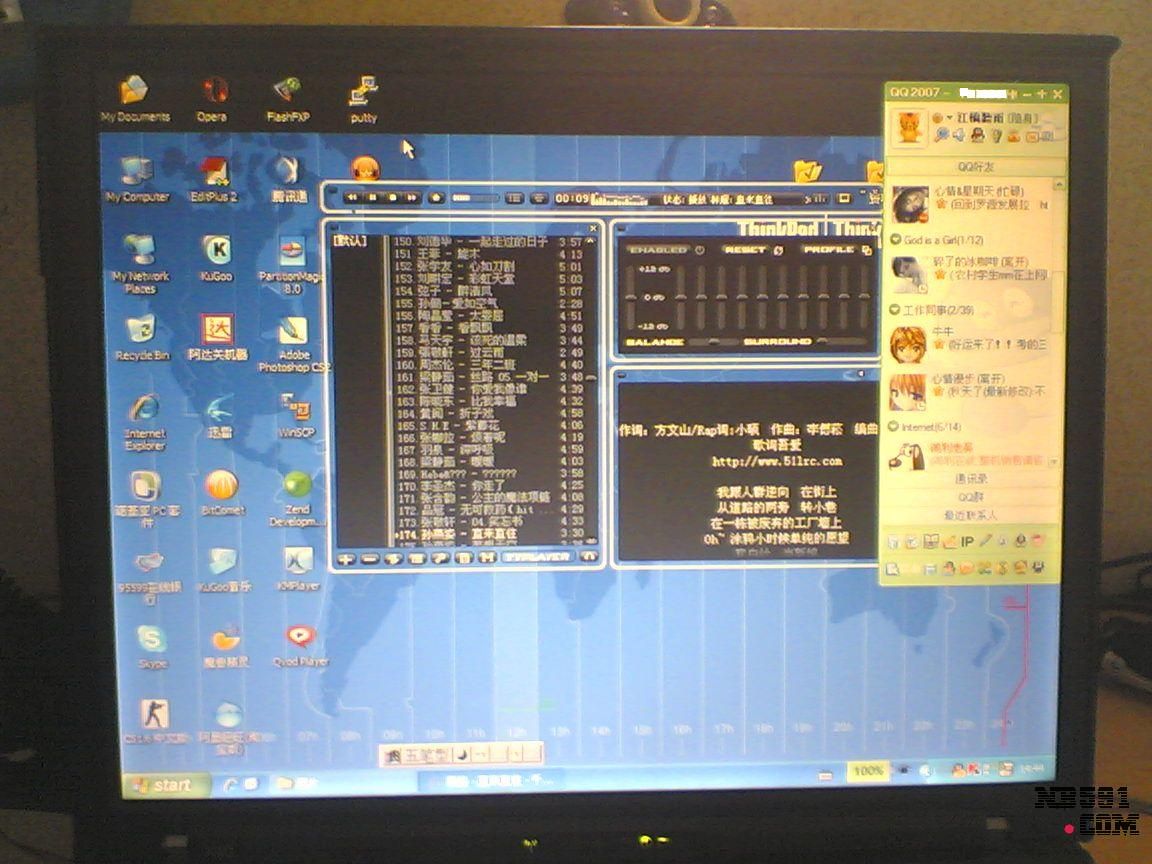Select the putty desktop icon
Screen dimensions: 1152x864
pyautogui.click(x=364, y=98)
